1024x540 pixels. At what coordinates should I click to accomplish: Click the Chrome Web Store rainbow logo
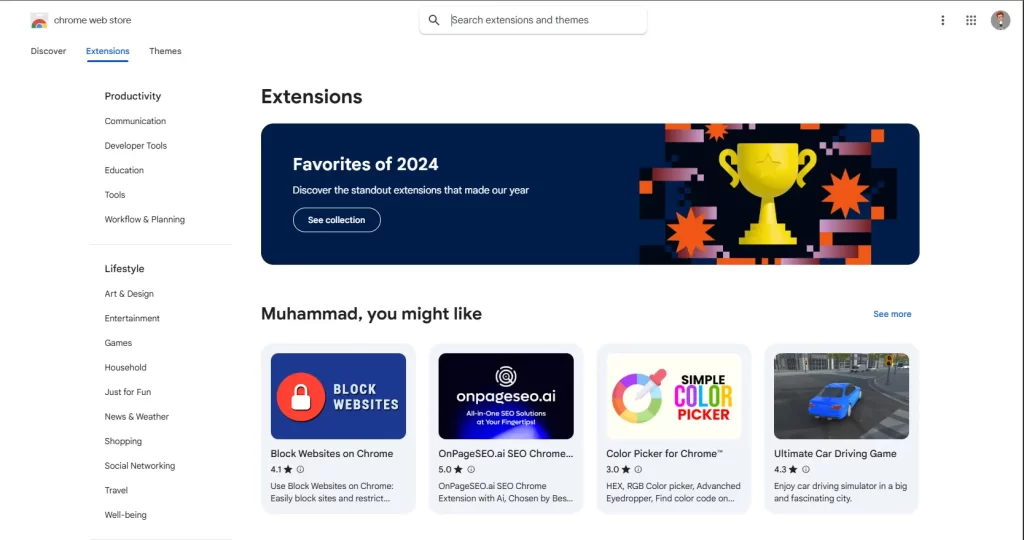point(39,20)
